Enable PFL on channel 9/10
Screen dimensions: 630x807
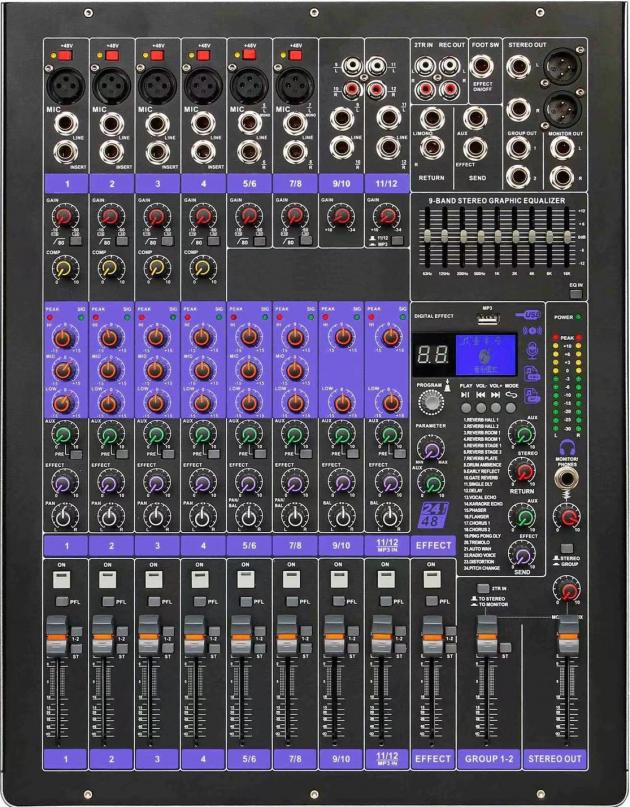click(339, 601)
